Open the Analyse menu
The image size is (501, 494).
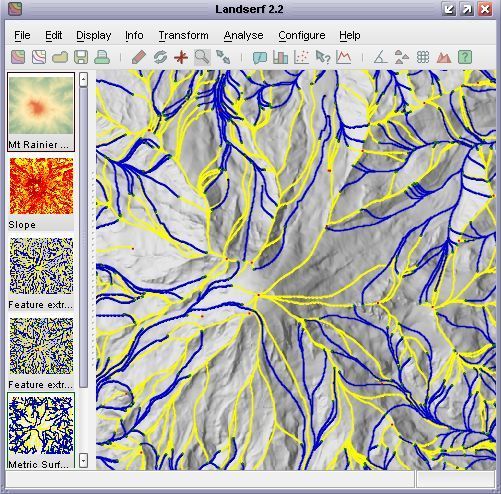coord(244,36)
